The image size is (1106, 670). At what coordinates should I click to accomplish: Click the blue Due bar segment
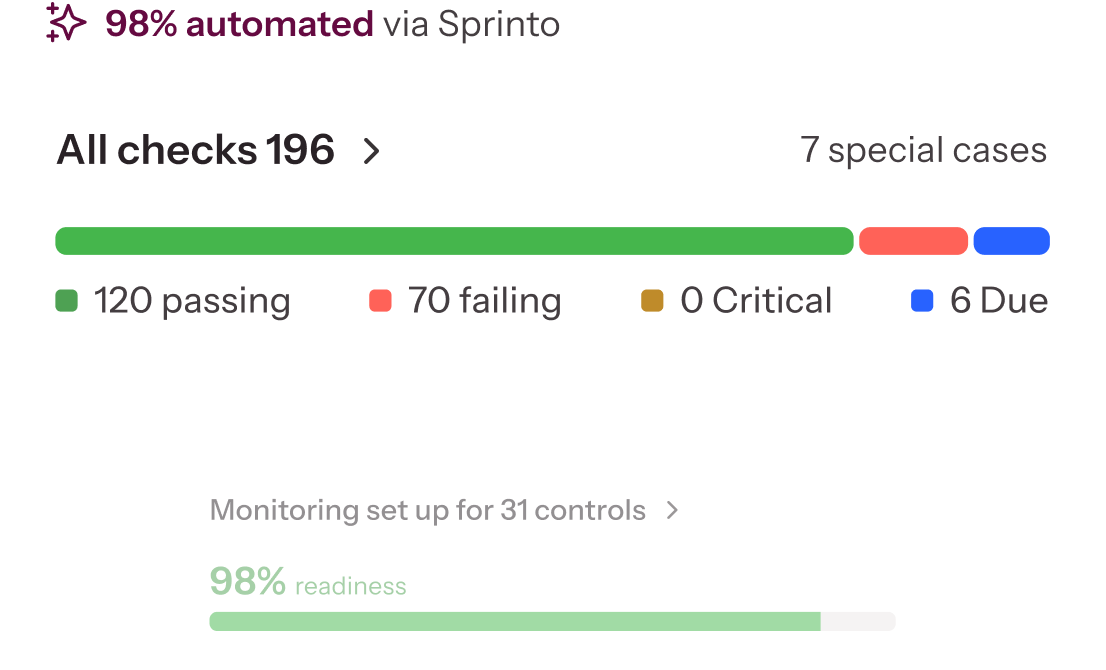coord(1012,241)
